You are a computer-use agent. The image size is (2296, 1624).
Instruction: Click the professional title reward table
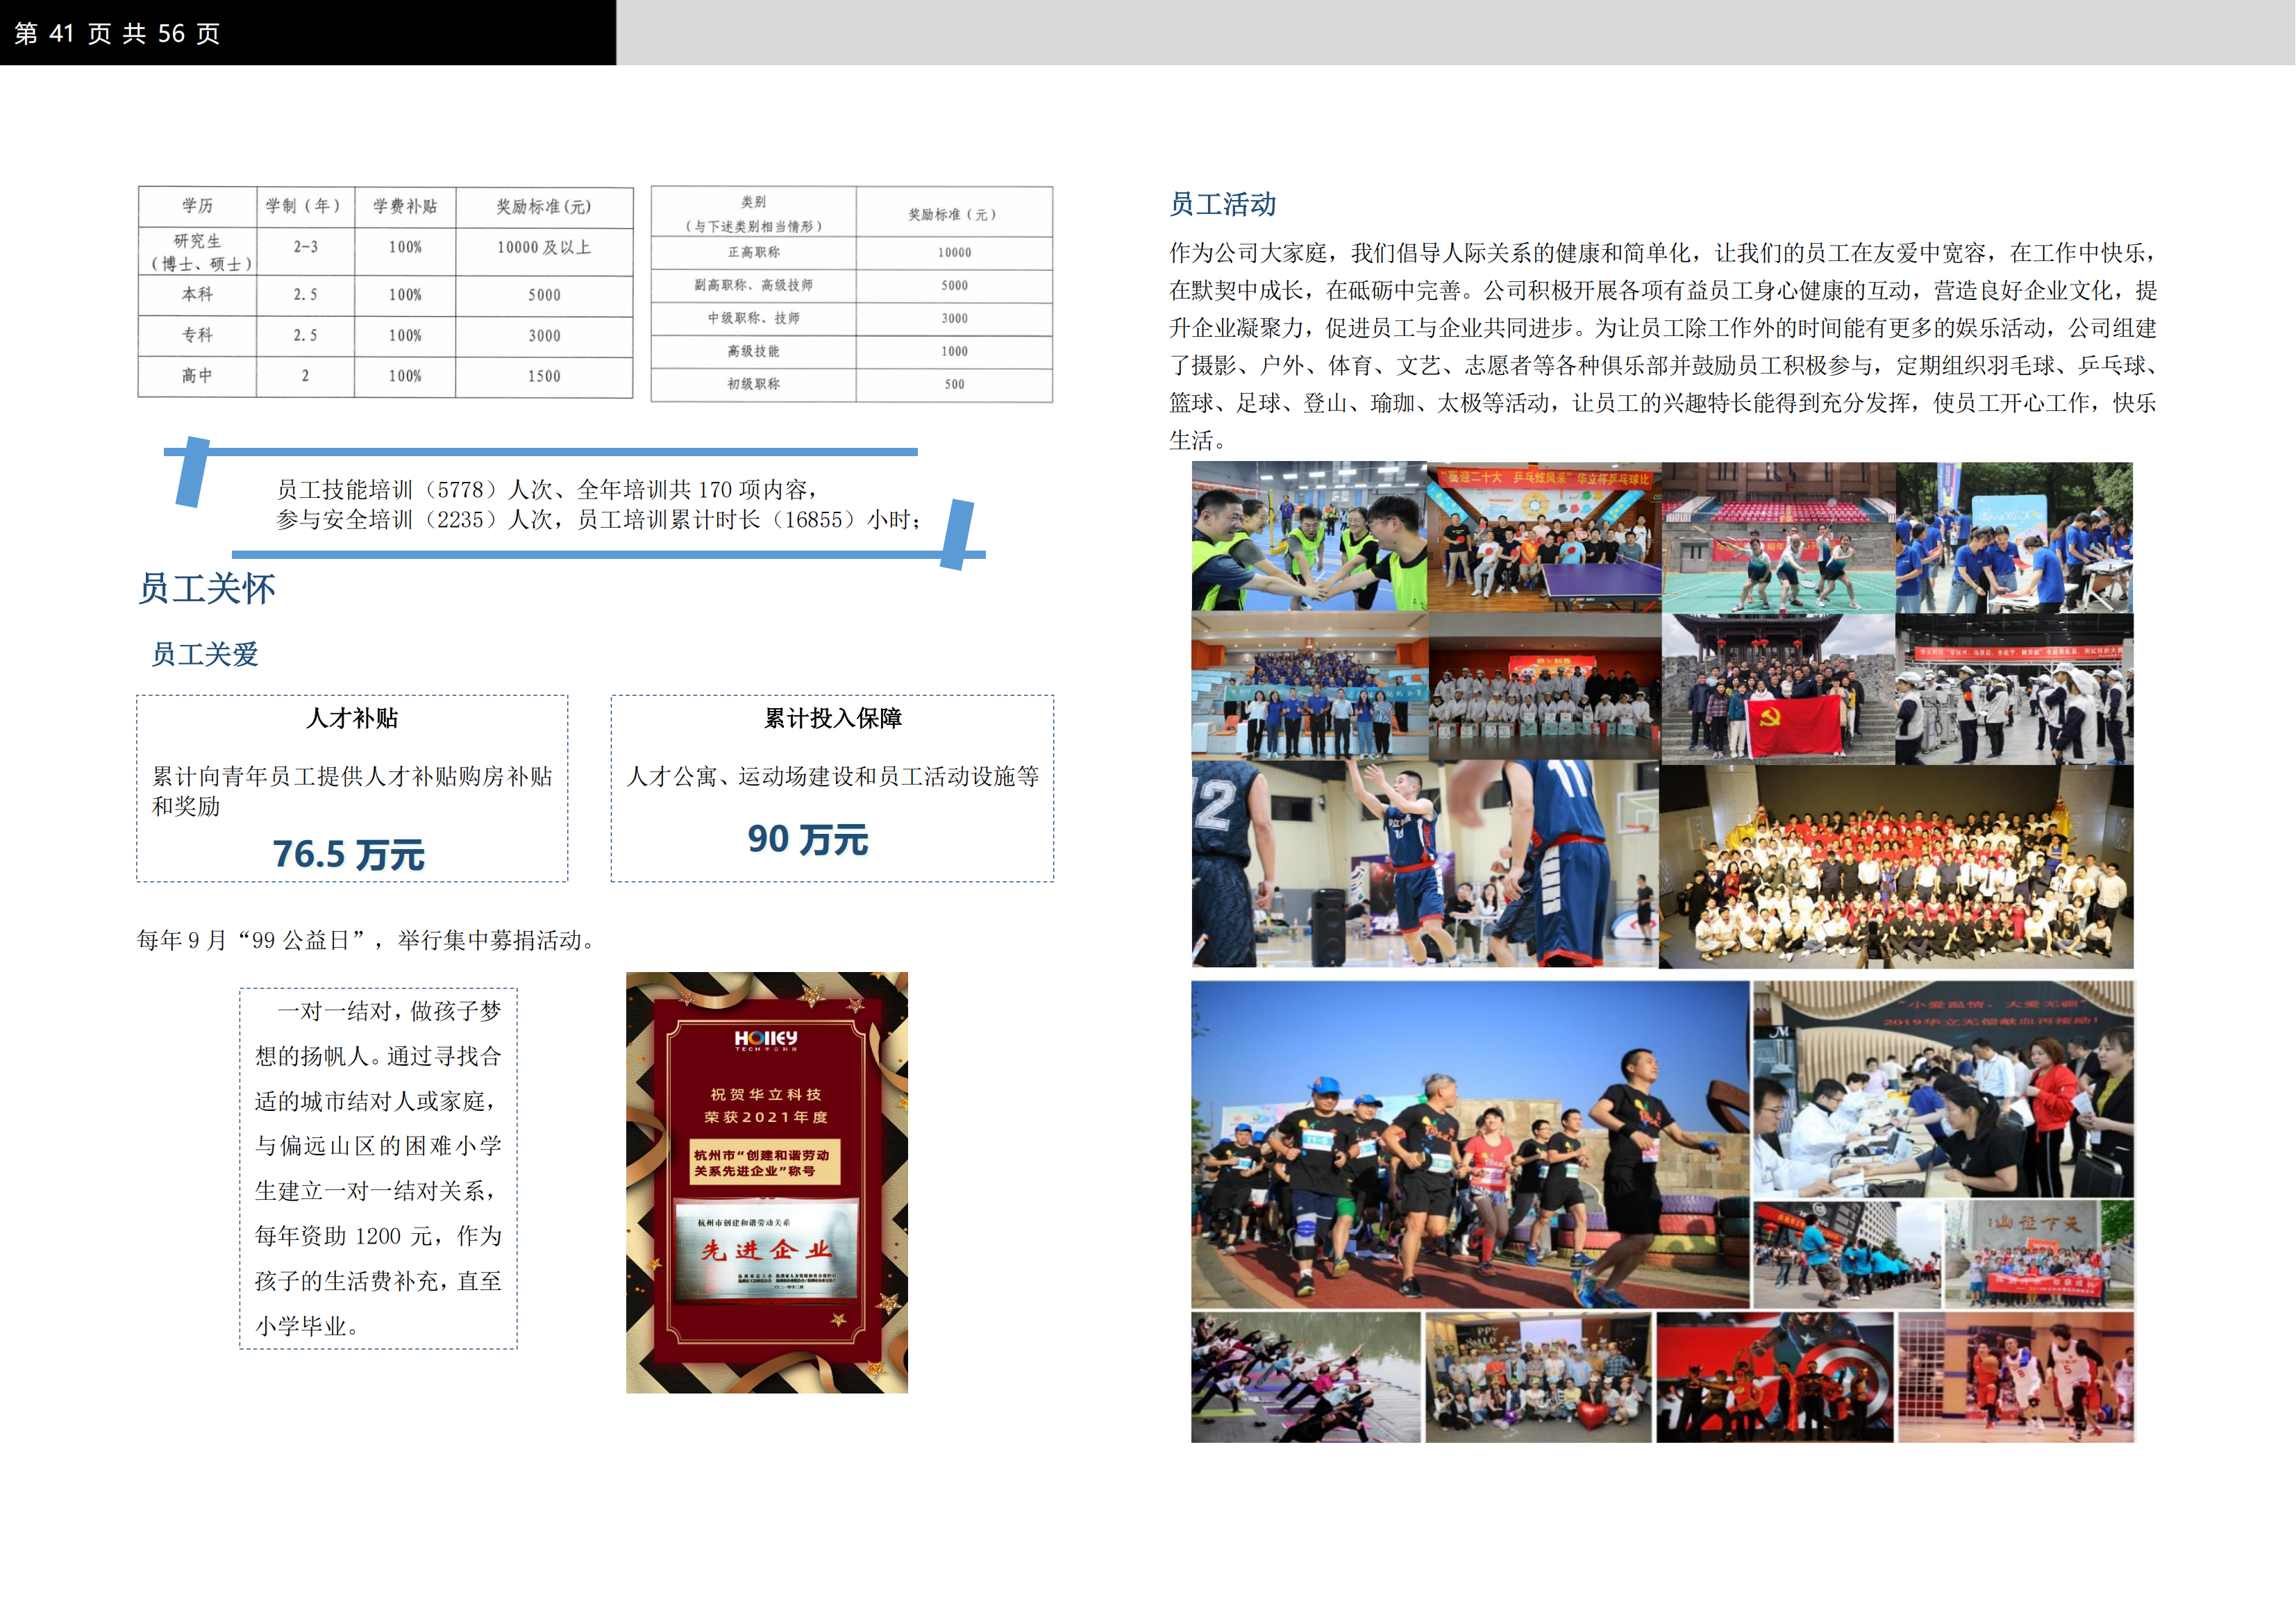[x=851, y=294]
